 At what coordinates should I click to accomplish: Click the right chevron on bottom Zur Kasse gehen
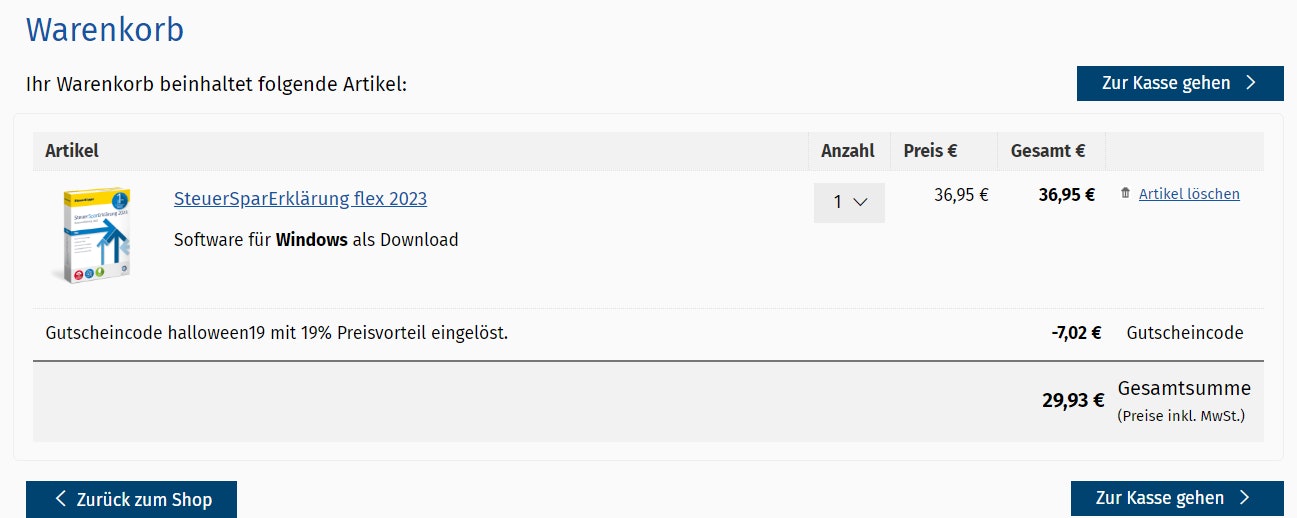pyautogui.click(x=1245, y=498)
